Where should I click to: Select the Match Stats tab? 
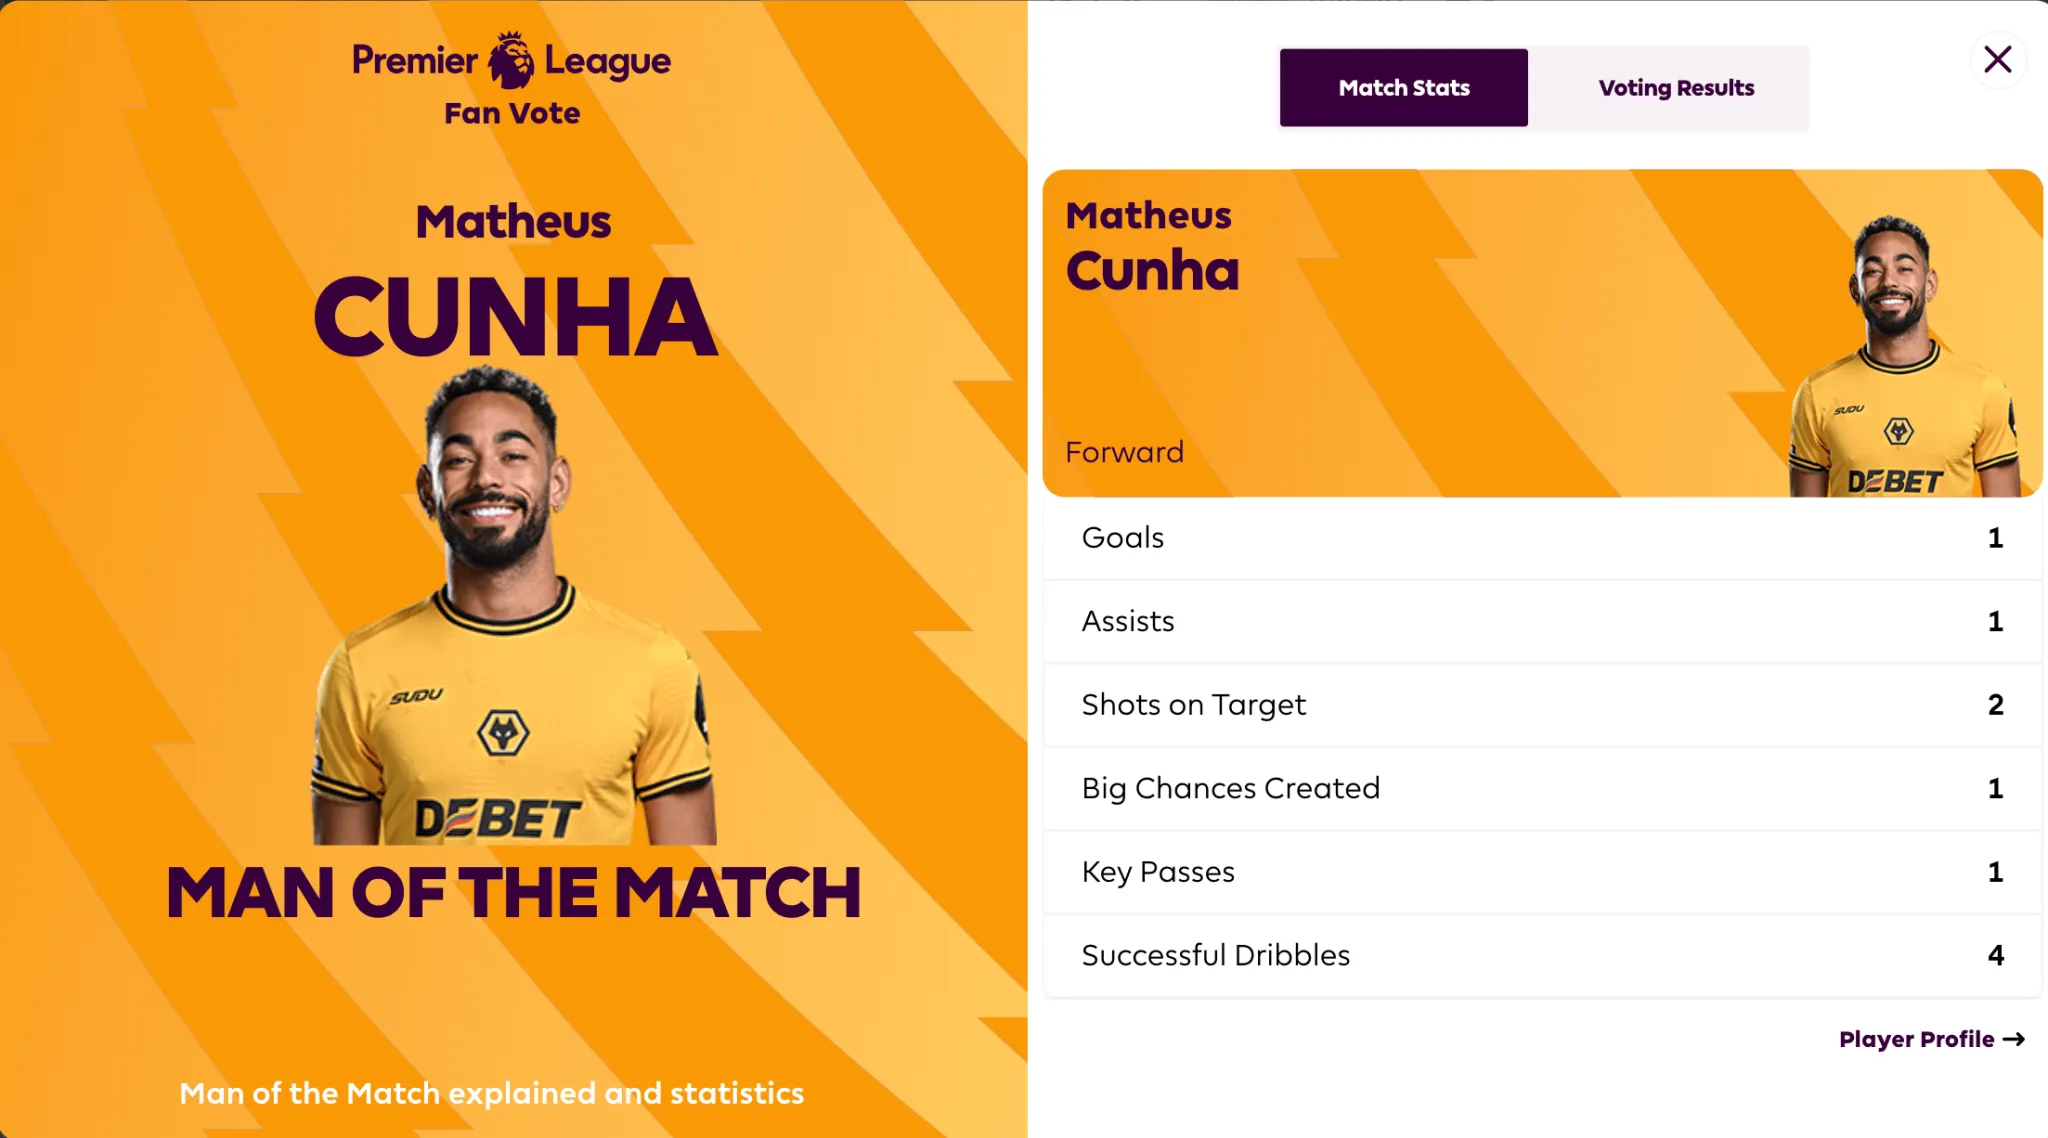point(1403,88)
